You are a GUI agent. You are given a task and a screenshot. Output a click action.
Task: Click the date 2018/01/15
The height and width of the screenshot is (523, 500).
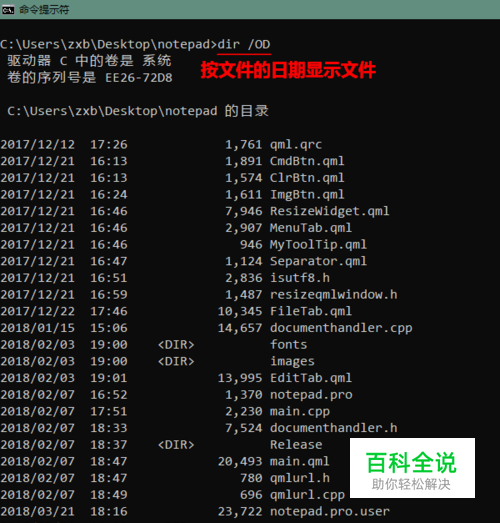coord(38,328)
